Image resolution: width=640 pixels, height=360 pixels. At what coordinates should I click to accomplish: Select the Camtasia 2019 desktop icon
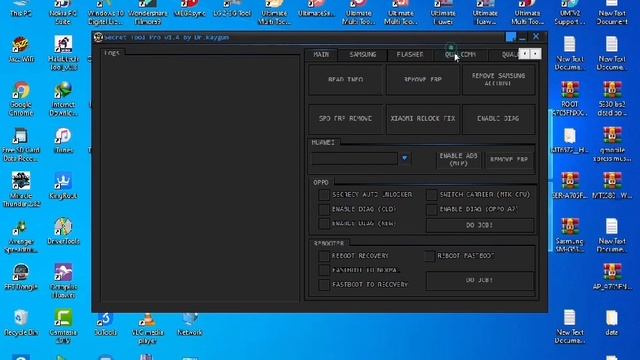tap(63, 327)
